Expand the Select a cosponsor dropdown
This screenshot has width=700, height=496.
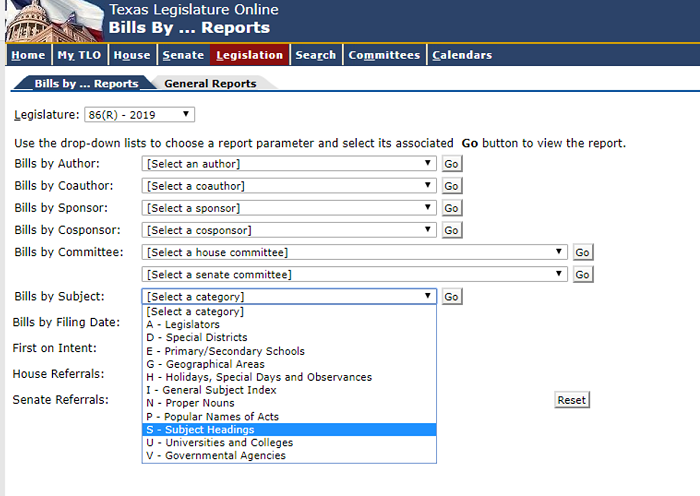click(289, 230)
